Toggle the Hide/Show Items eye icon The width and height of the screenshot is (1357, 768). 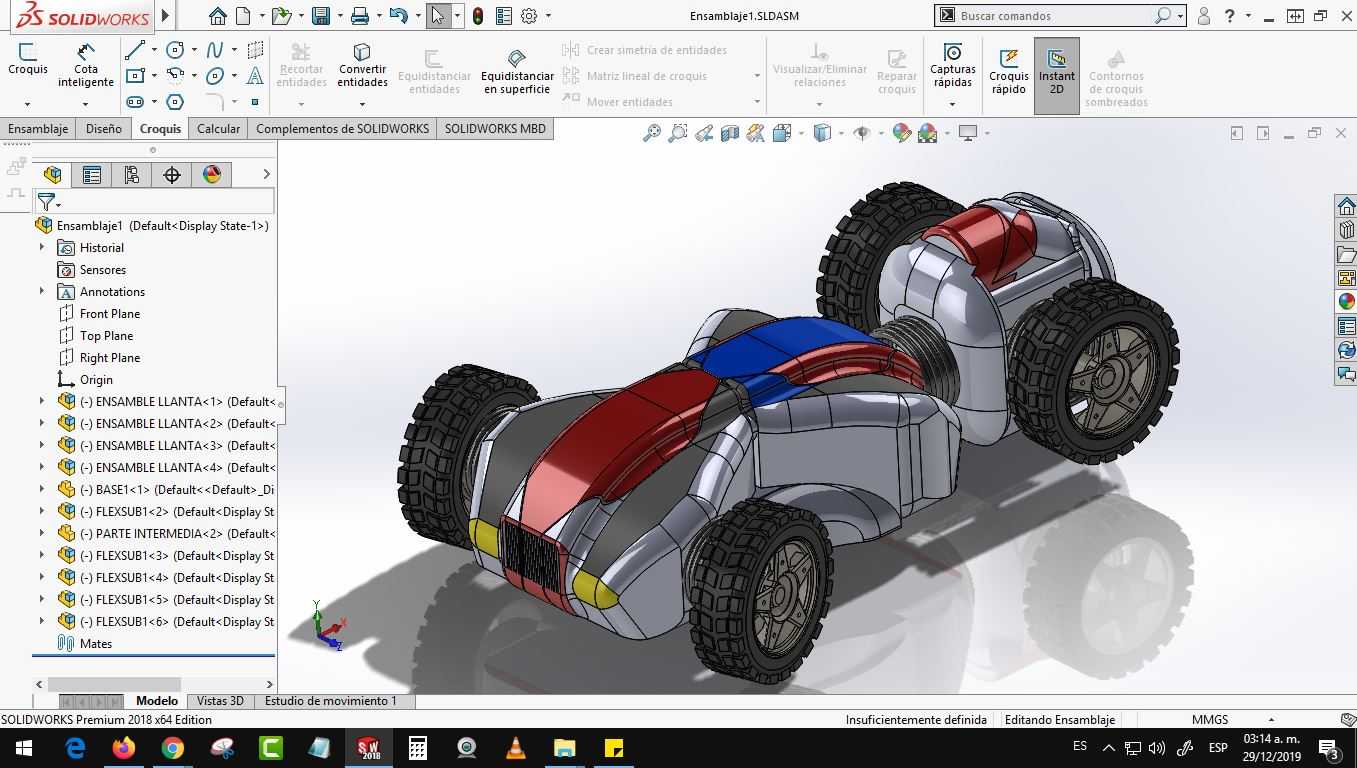862,133
